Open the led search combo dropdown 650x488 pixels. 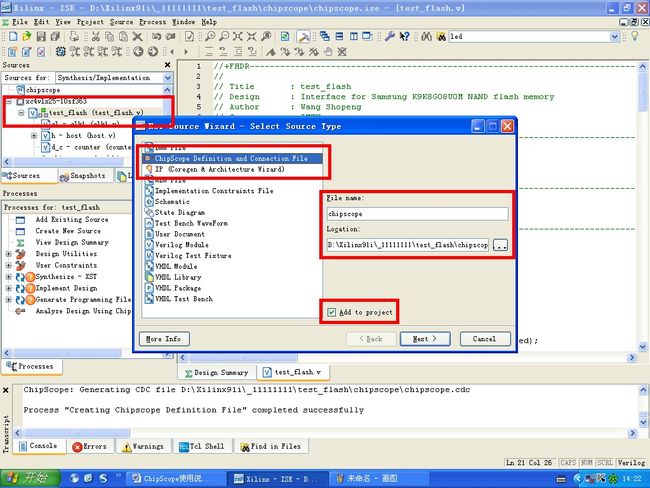click(614, 36)
